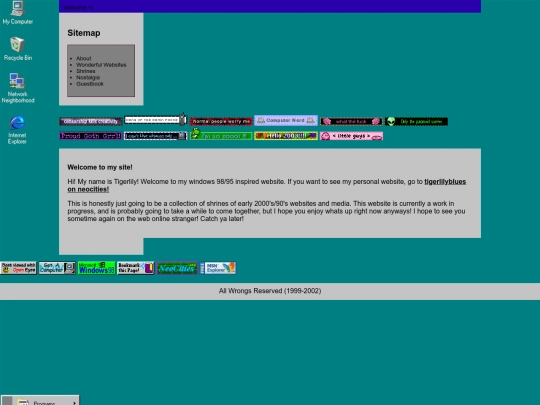540x405 pixels.
Task: Click the 'censorship kills creativity' blinkie
Action: 91,121
